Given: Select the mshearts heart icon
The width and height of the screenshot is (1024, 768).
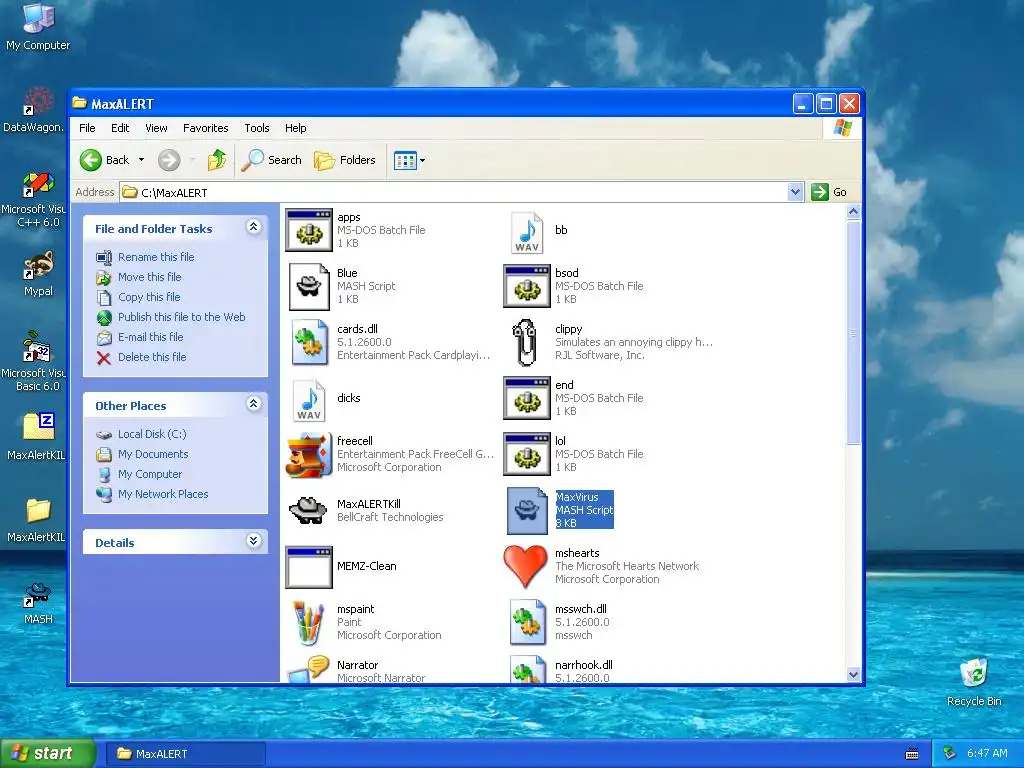Looking at the screenshot, I should tap(526, 566).
